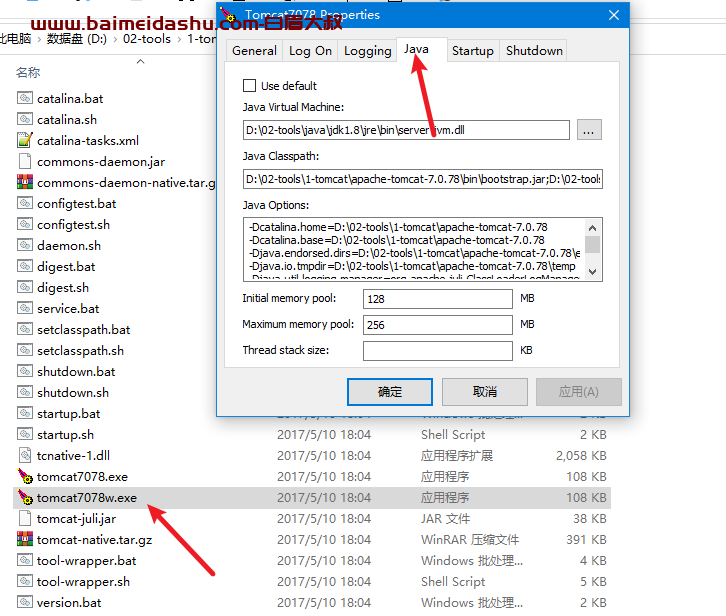
Task: Click the commons-daemon.jar file icon
Action: [x=25, y=161]
